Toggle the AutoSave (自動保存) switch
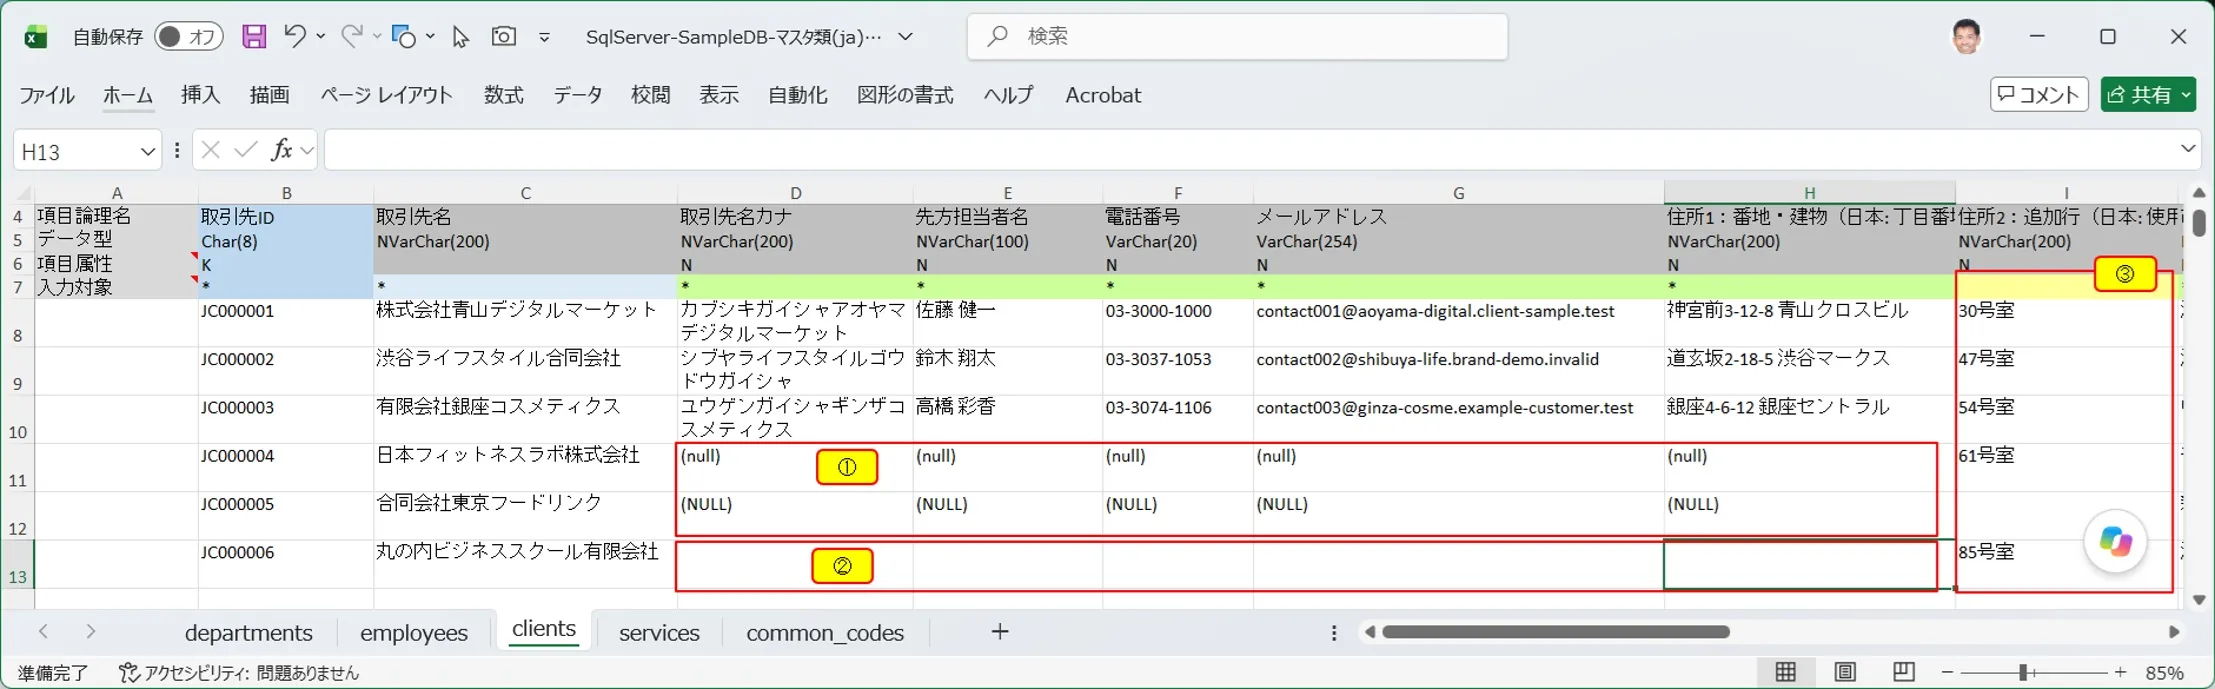Image resolution: width=2215 pixels, height=689 pixels. (x=188, y=37)
